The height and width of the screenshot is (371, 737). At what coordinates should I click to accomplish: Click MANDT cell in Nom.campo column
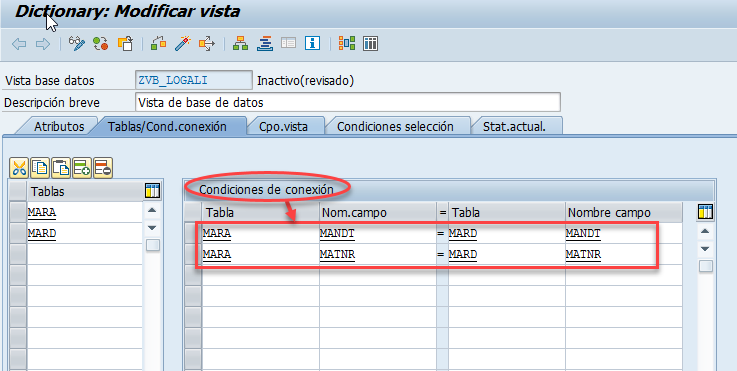377,233
